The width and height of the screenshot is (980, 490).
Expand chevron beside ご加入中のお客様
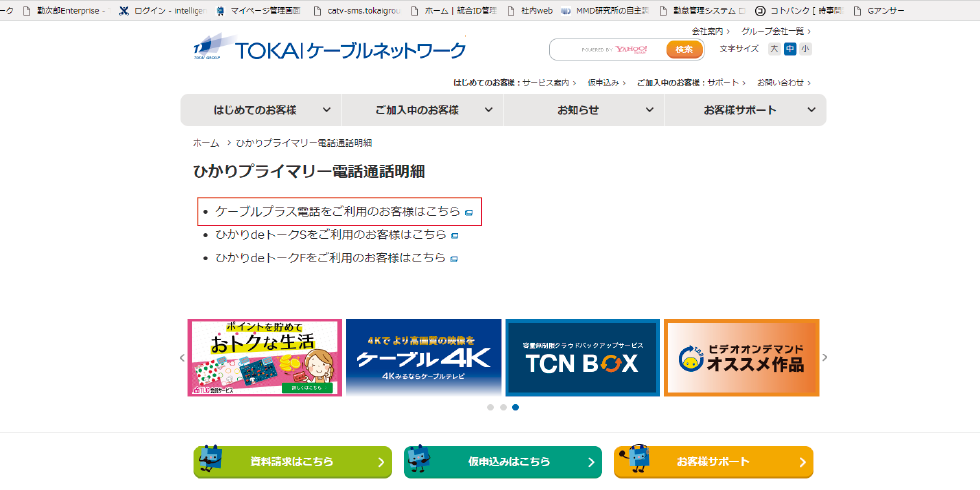tap(489, 110)
